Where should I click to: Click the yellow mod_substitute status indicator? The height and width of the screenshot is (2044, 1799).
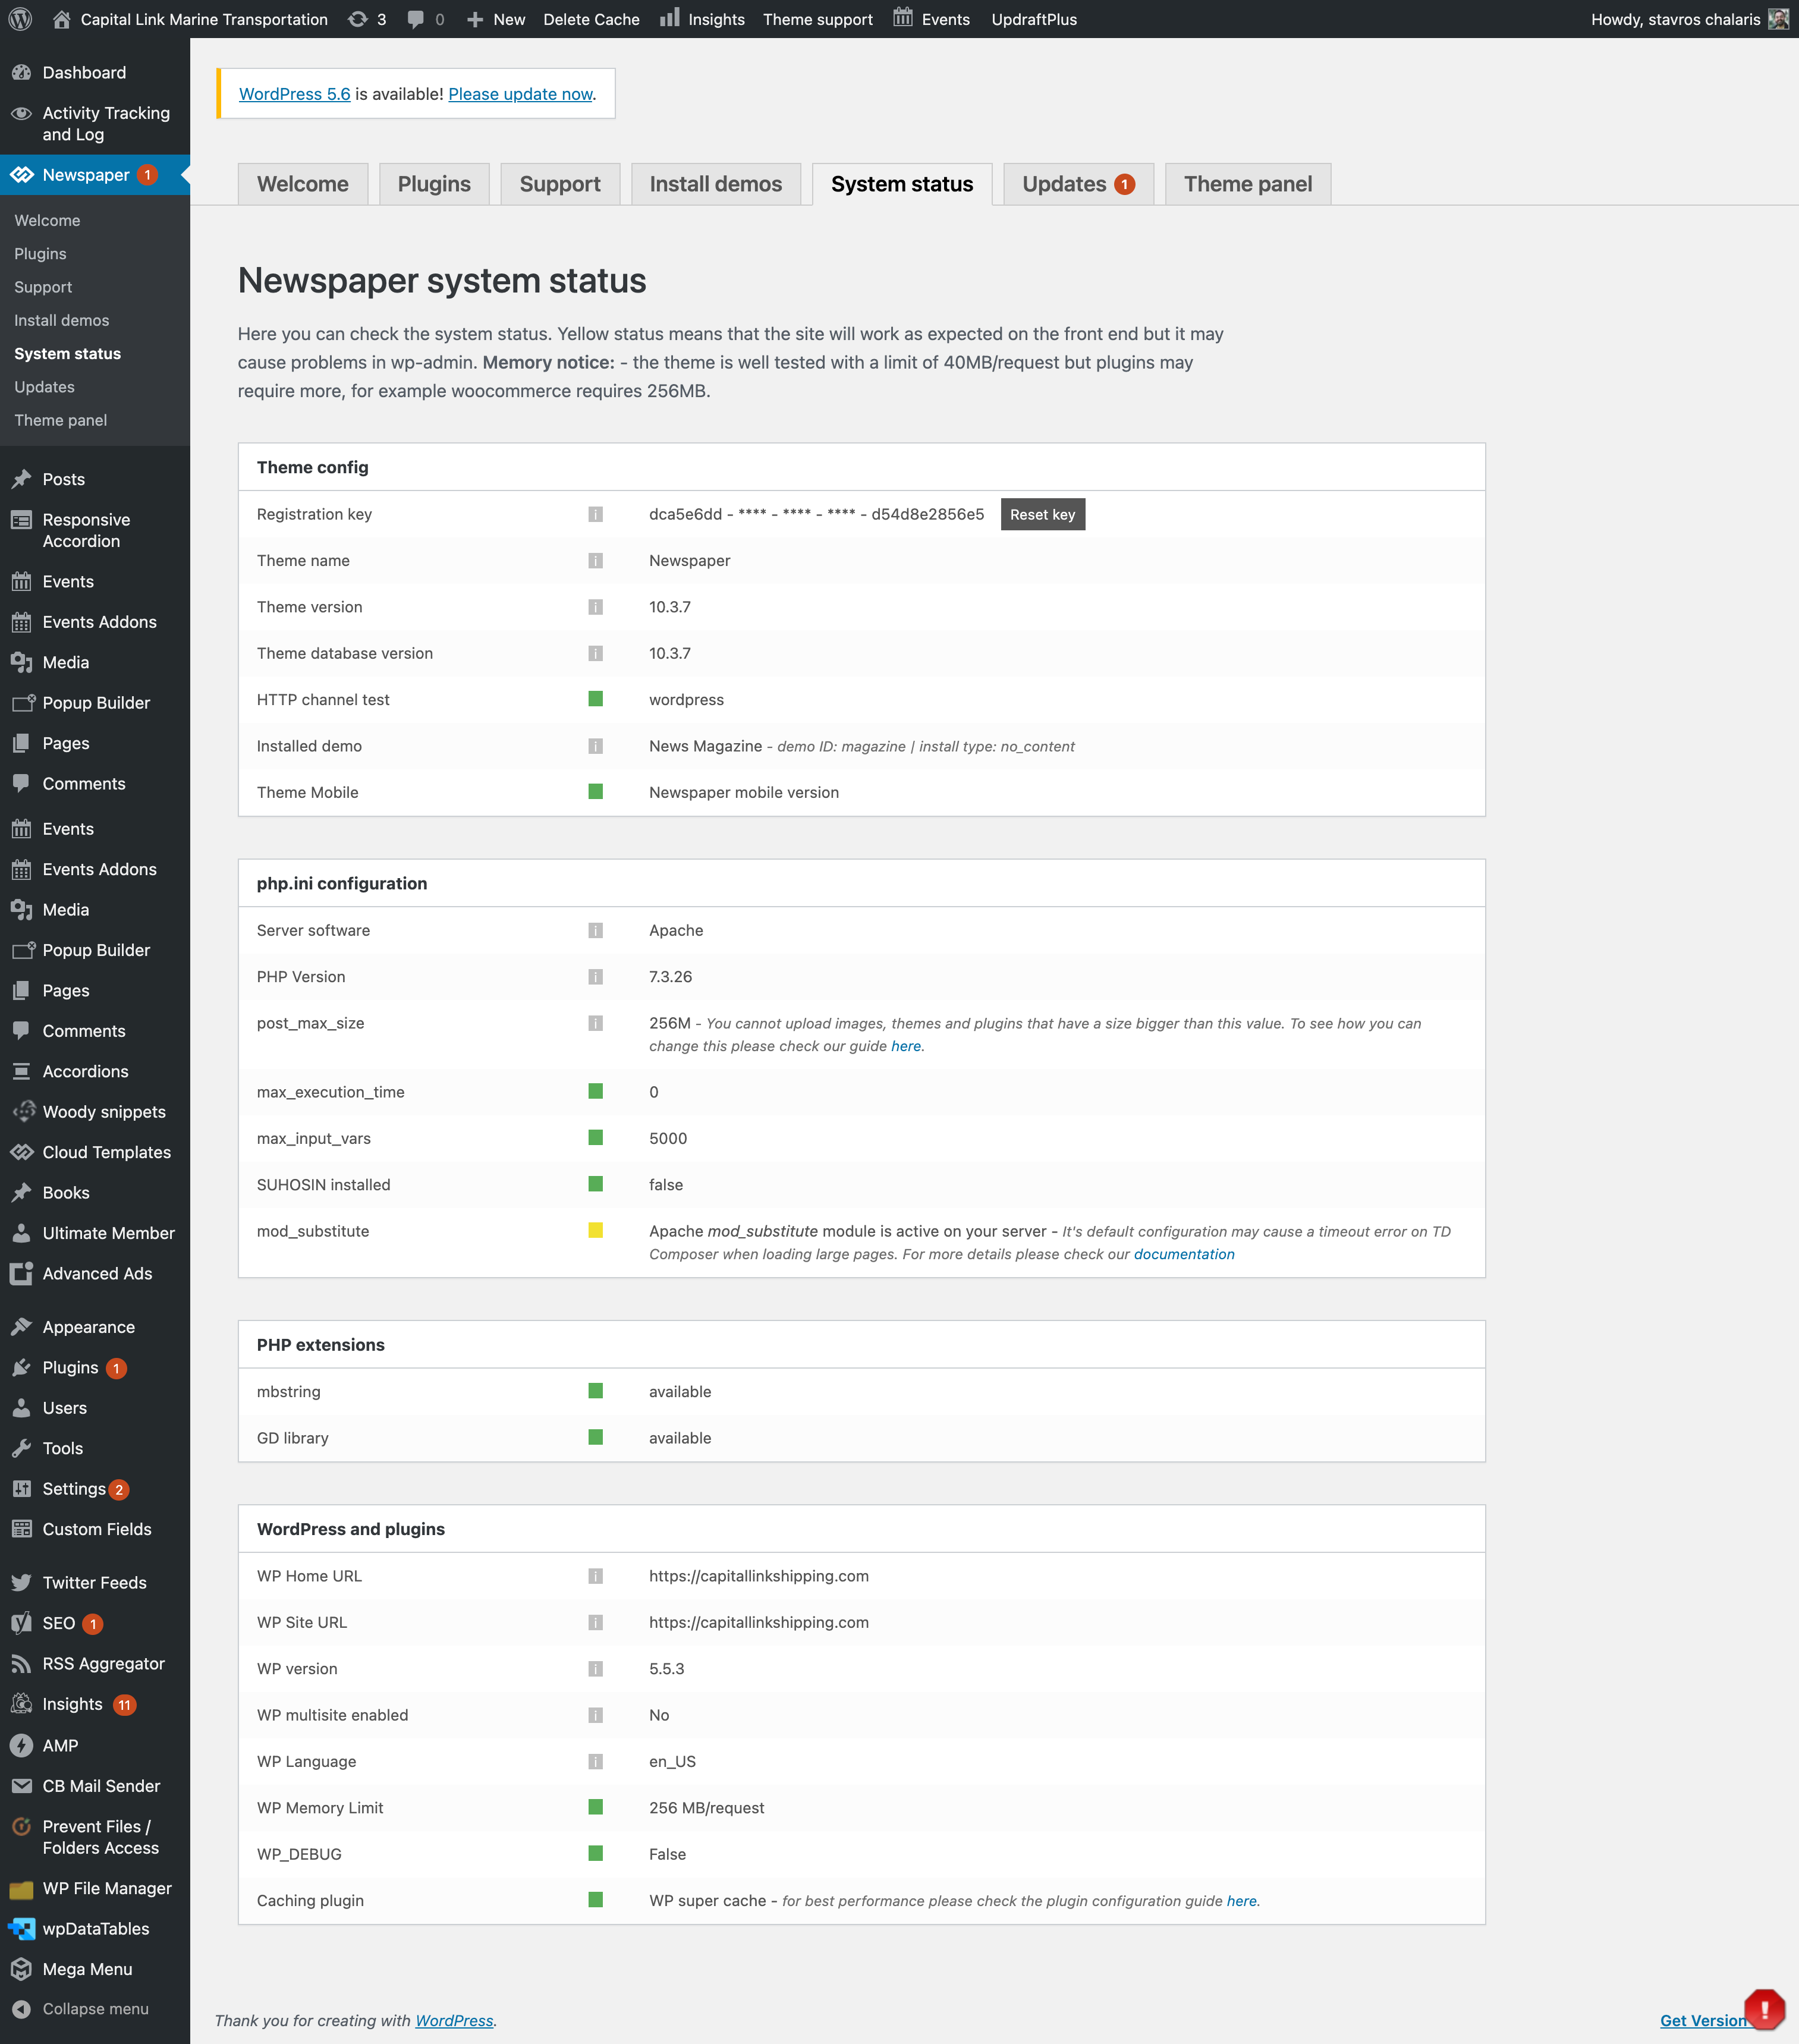[x=595, y=1231]
